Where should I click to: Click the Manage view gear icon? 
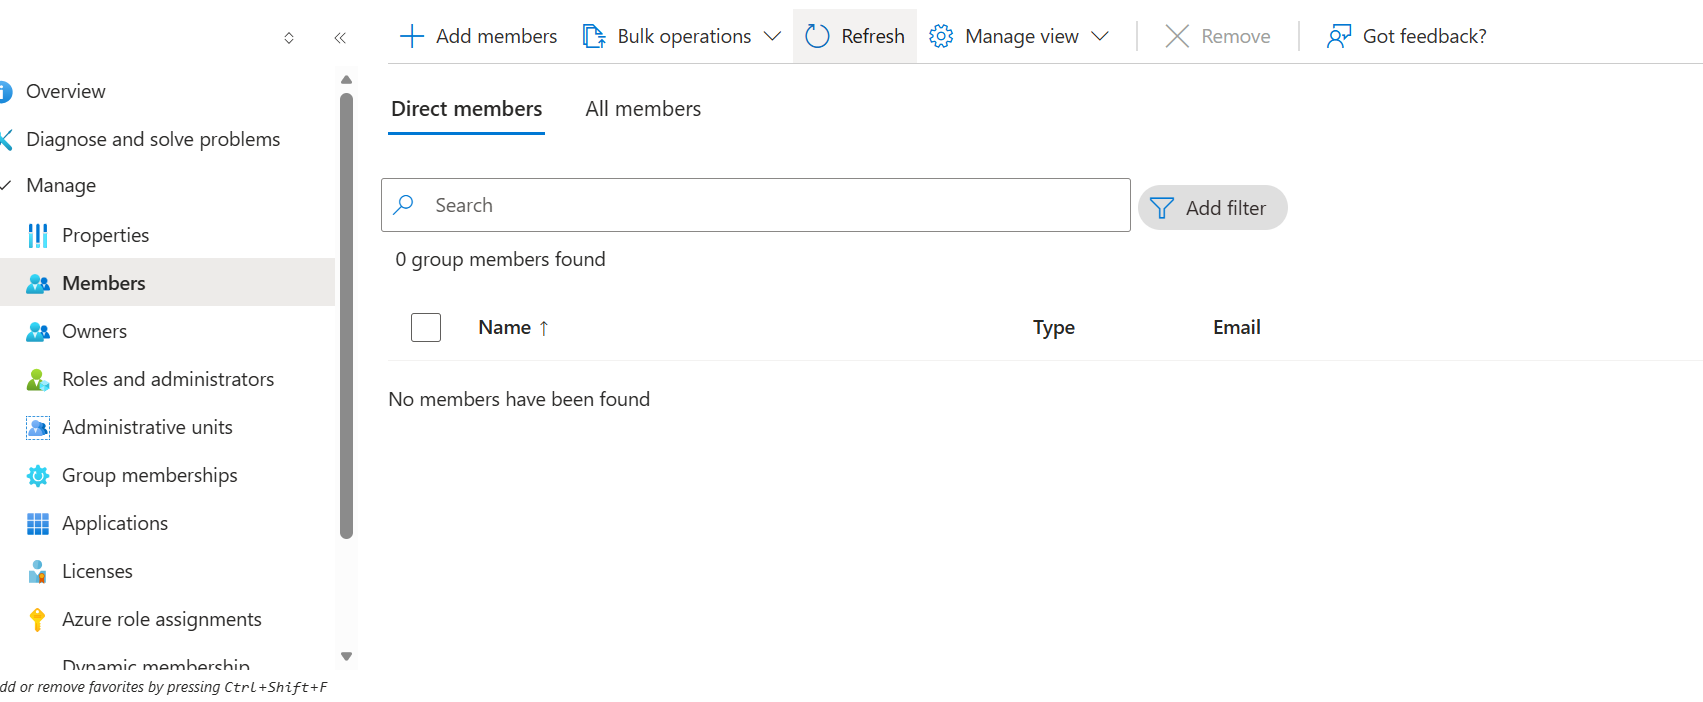click(x=940, y=37)
